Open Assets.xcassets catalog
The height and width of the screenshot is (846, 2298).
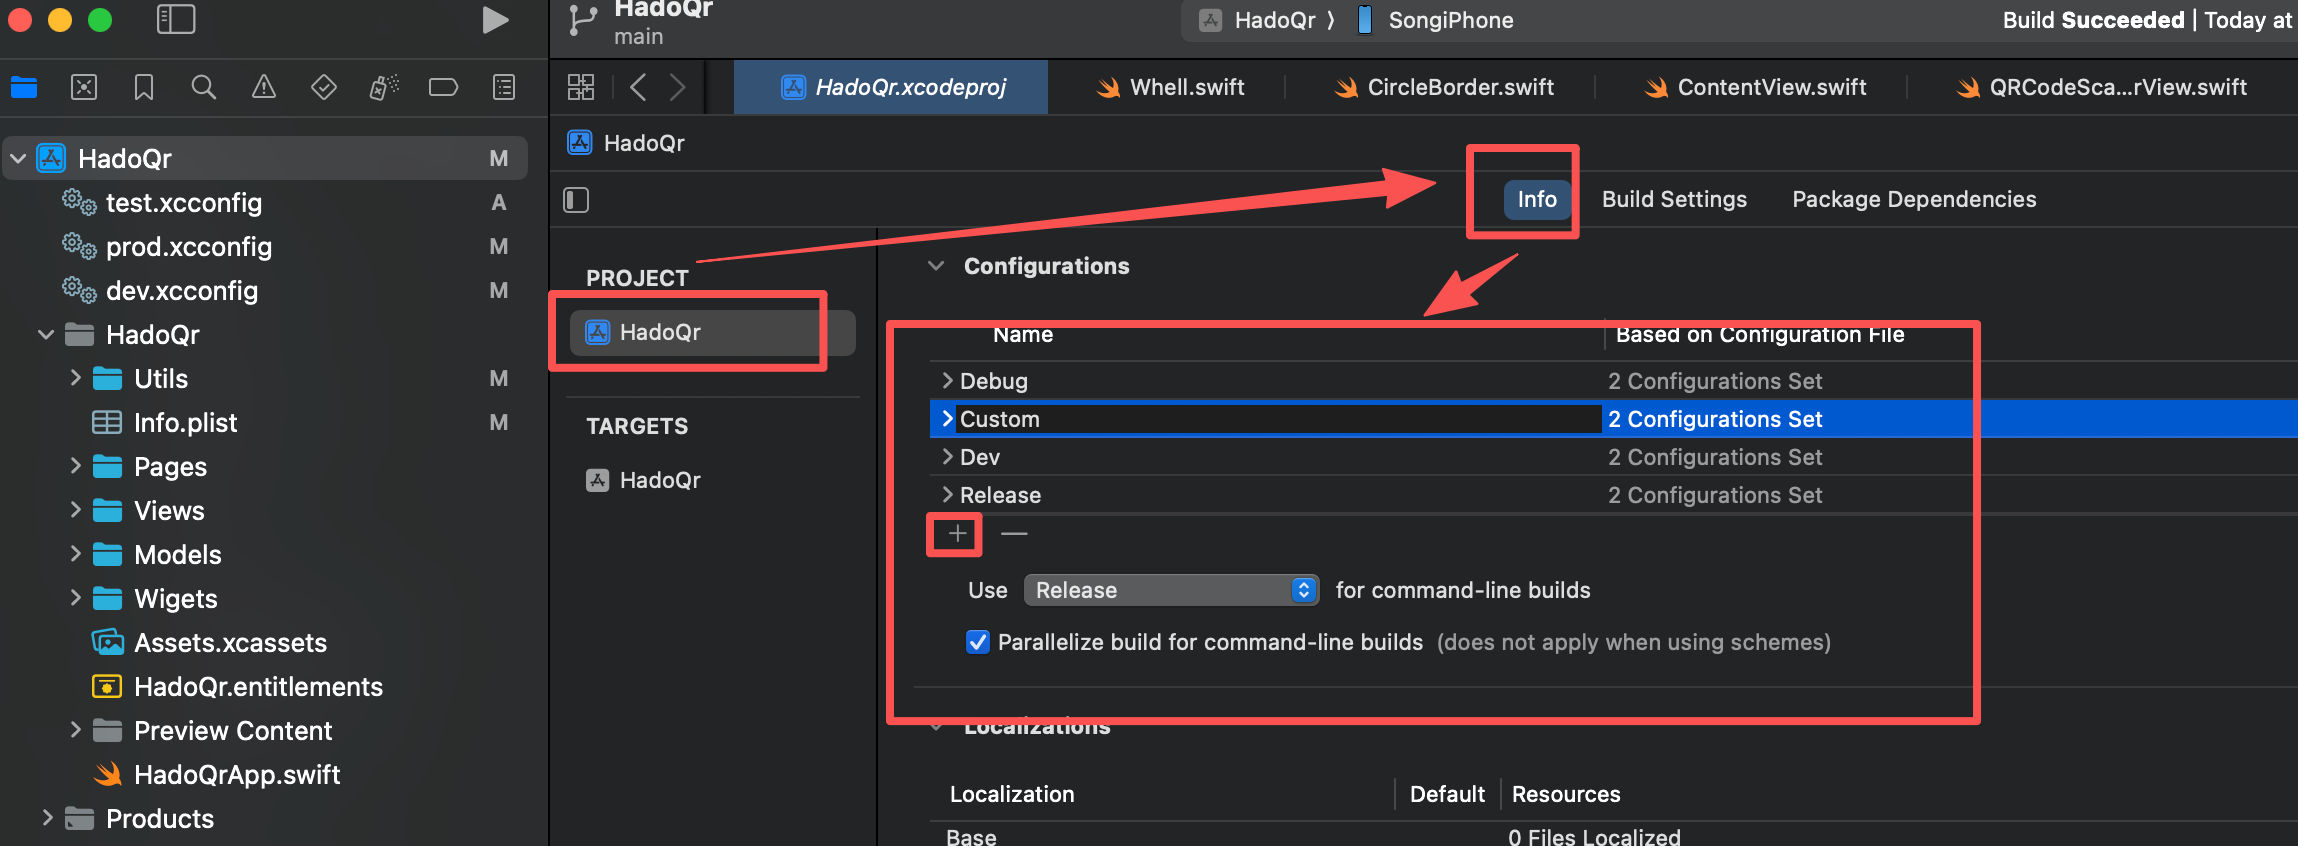(x=230, y=642)
